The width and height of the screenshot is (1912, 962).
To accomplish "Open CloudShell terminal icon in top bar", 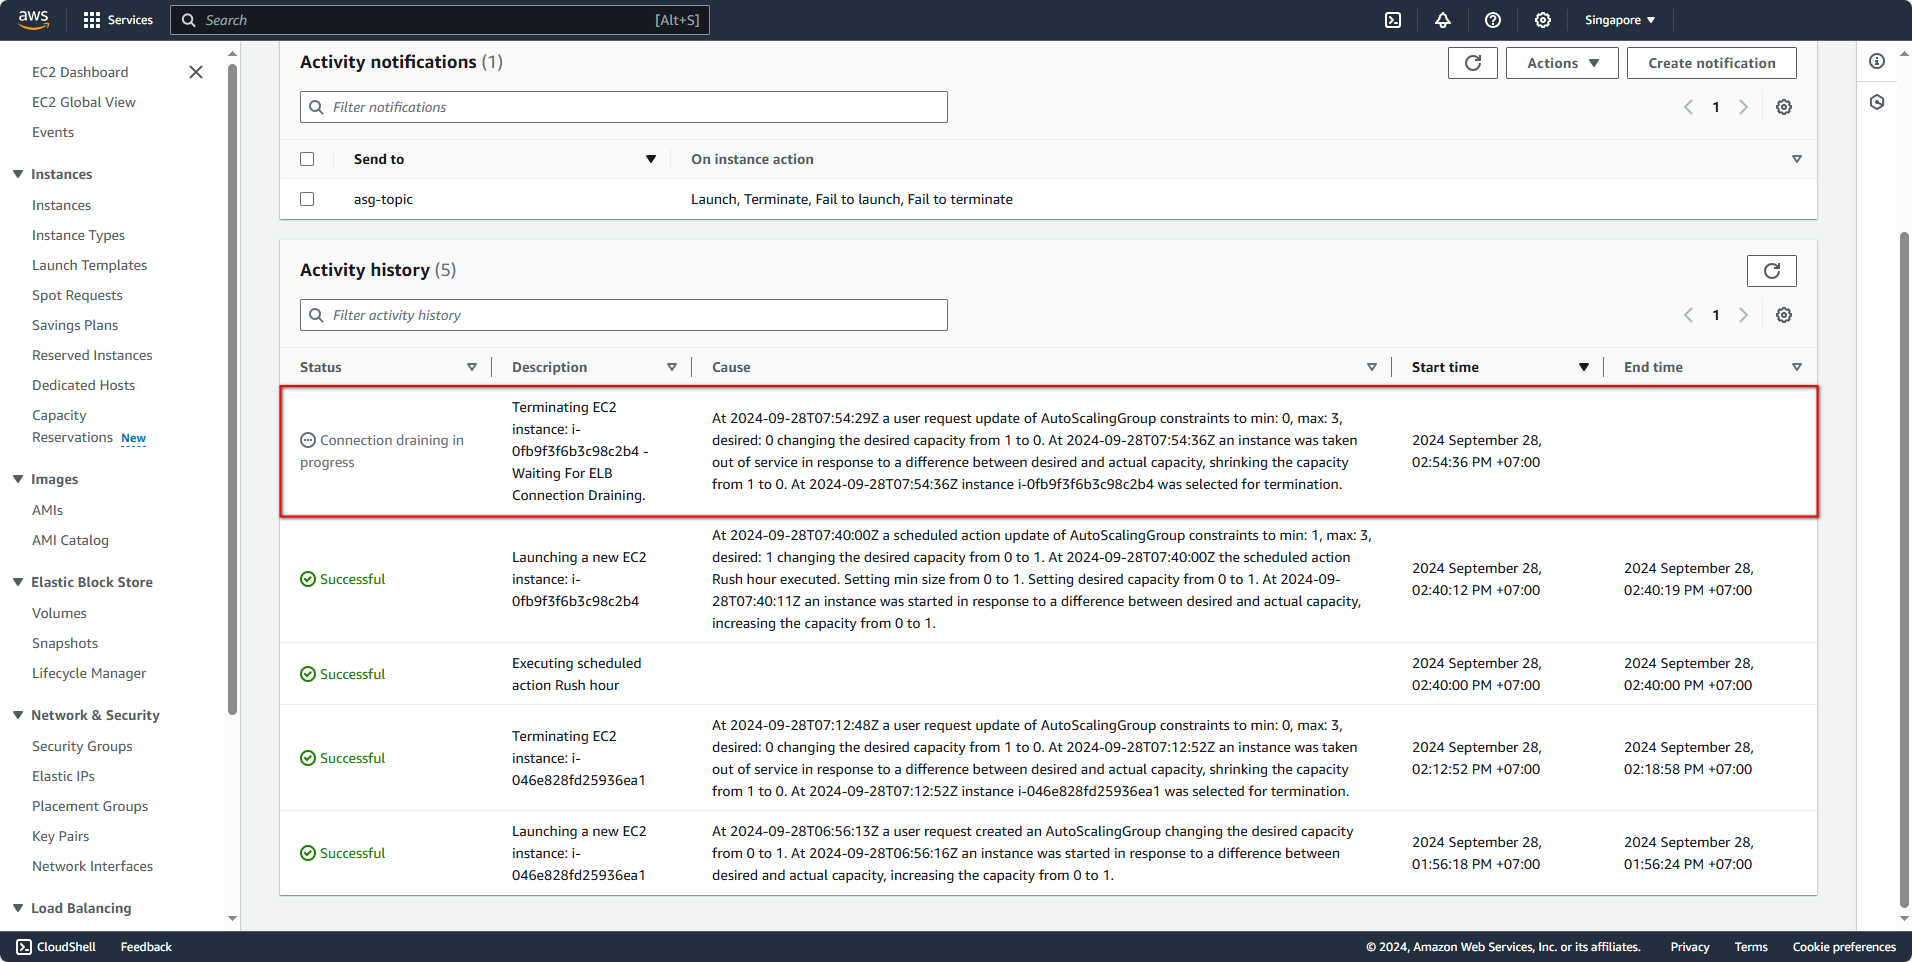I will (1392, 20).
